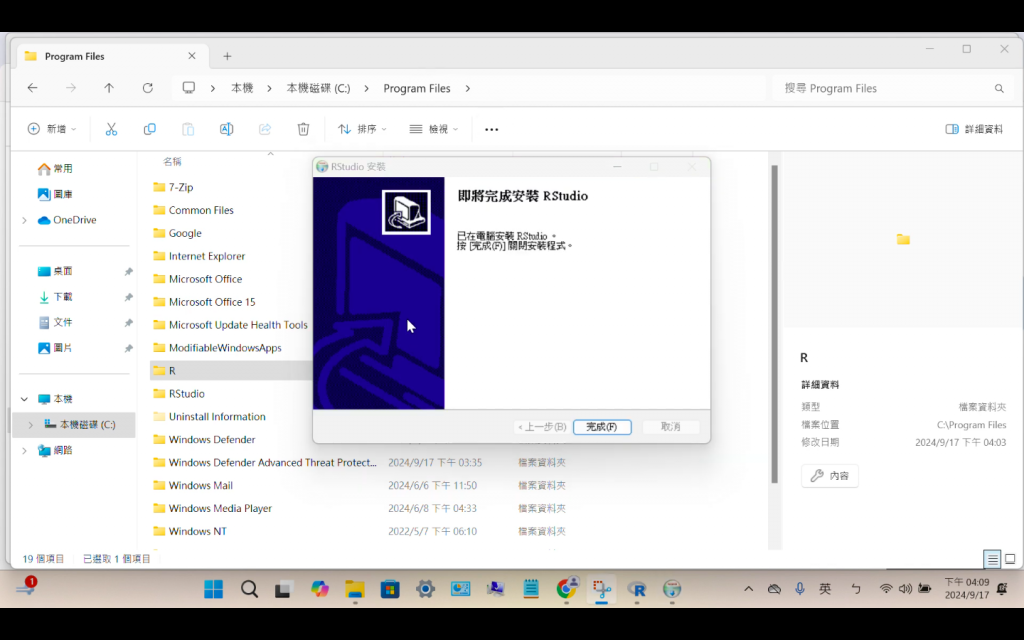Open Microsoft Store on the taskbar

coord(390,589)
